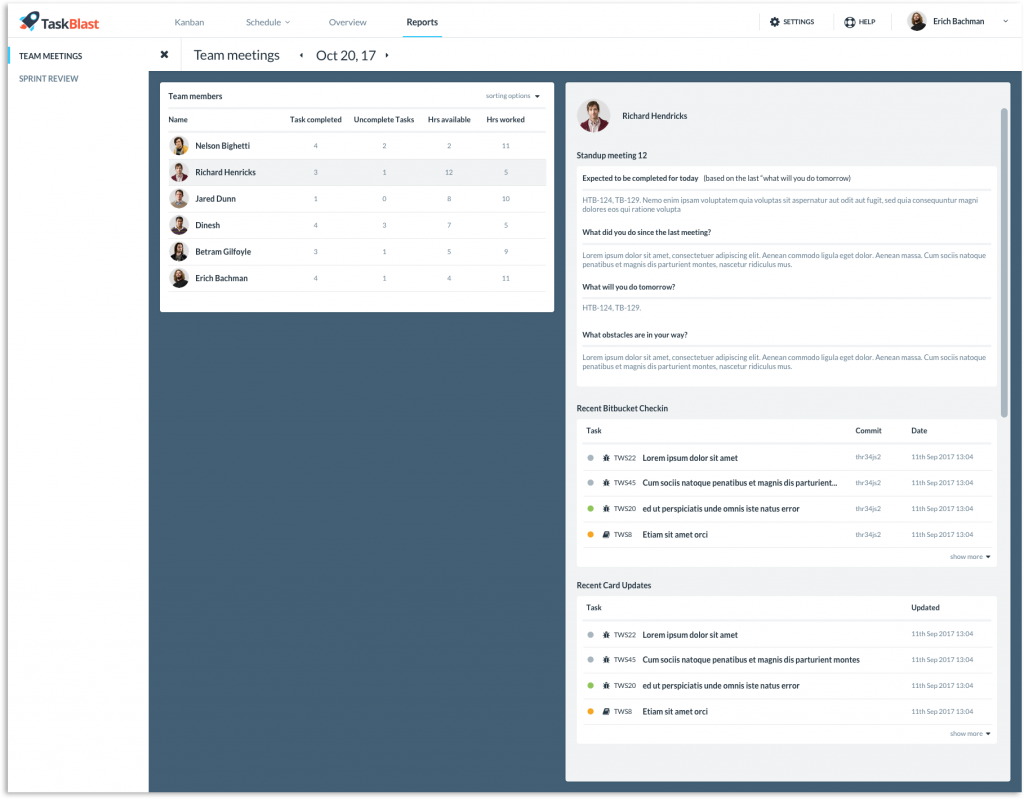This screenshot has height=799, width=1024.
Task: Click book icon of TWS8 in Card Updates
Action: point(606,711)
